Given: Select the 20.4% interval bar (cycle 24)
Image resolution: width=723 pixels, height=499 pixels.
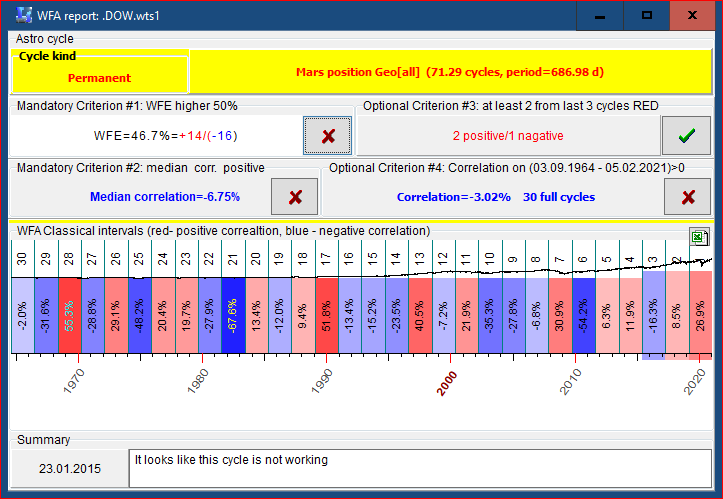Looking at the screenshot, I should coord(163,315).
